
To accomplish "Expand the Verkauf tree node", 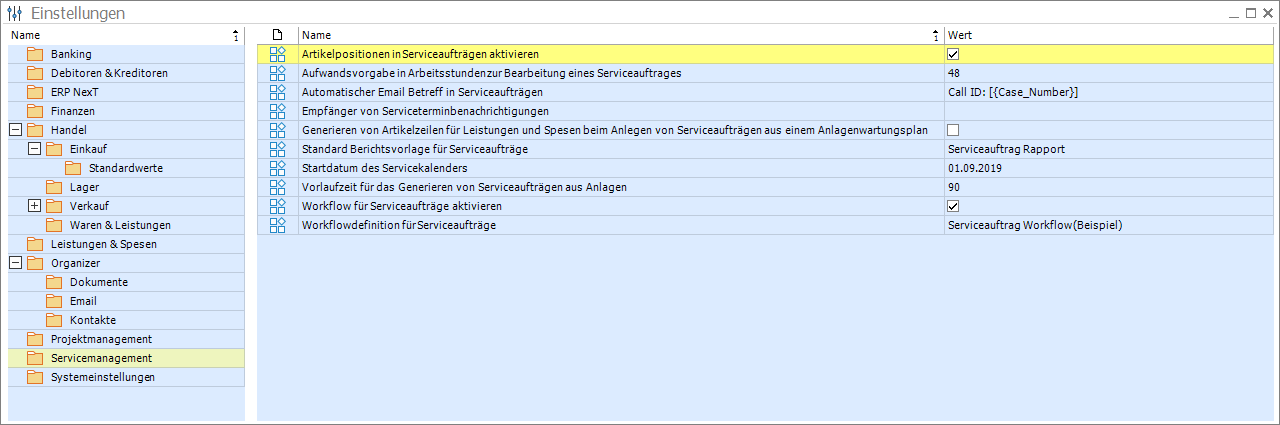I will [35, 206].
